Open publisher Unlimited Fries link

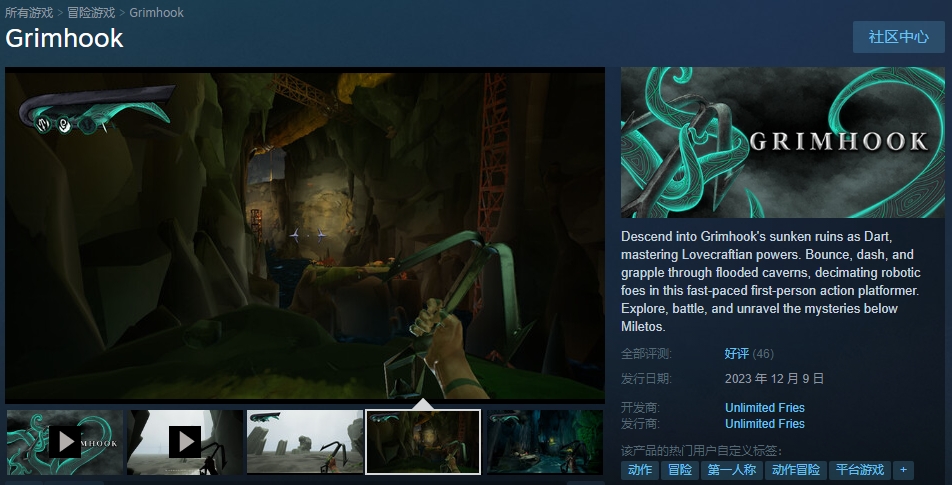[765, 424]
